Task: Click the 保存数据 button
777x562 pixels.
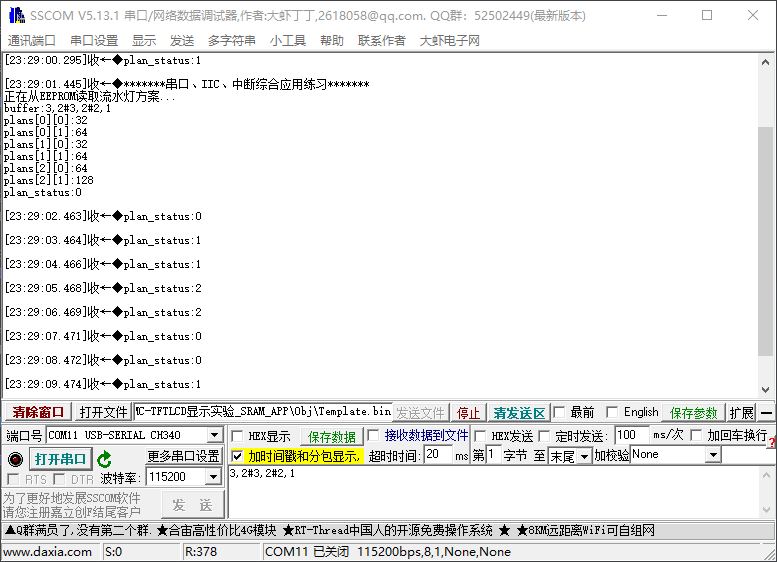Action: [x=332, y=437]
